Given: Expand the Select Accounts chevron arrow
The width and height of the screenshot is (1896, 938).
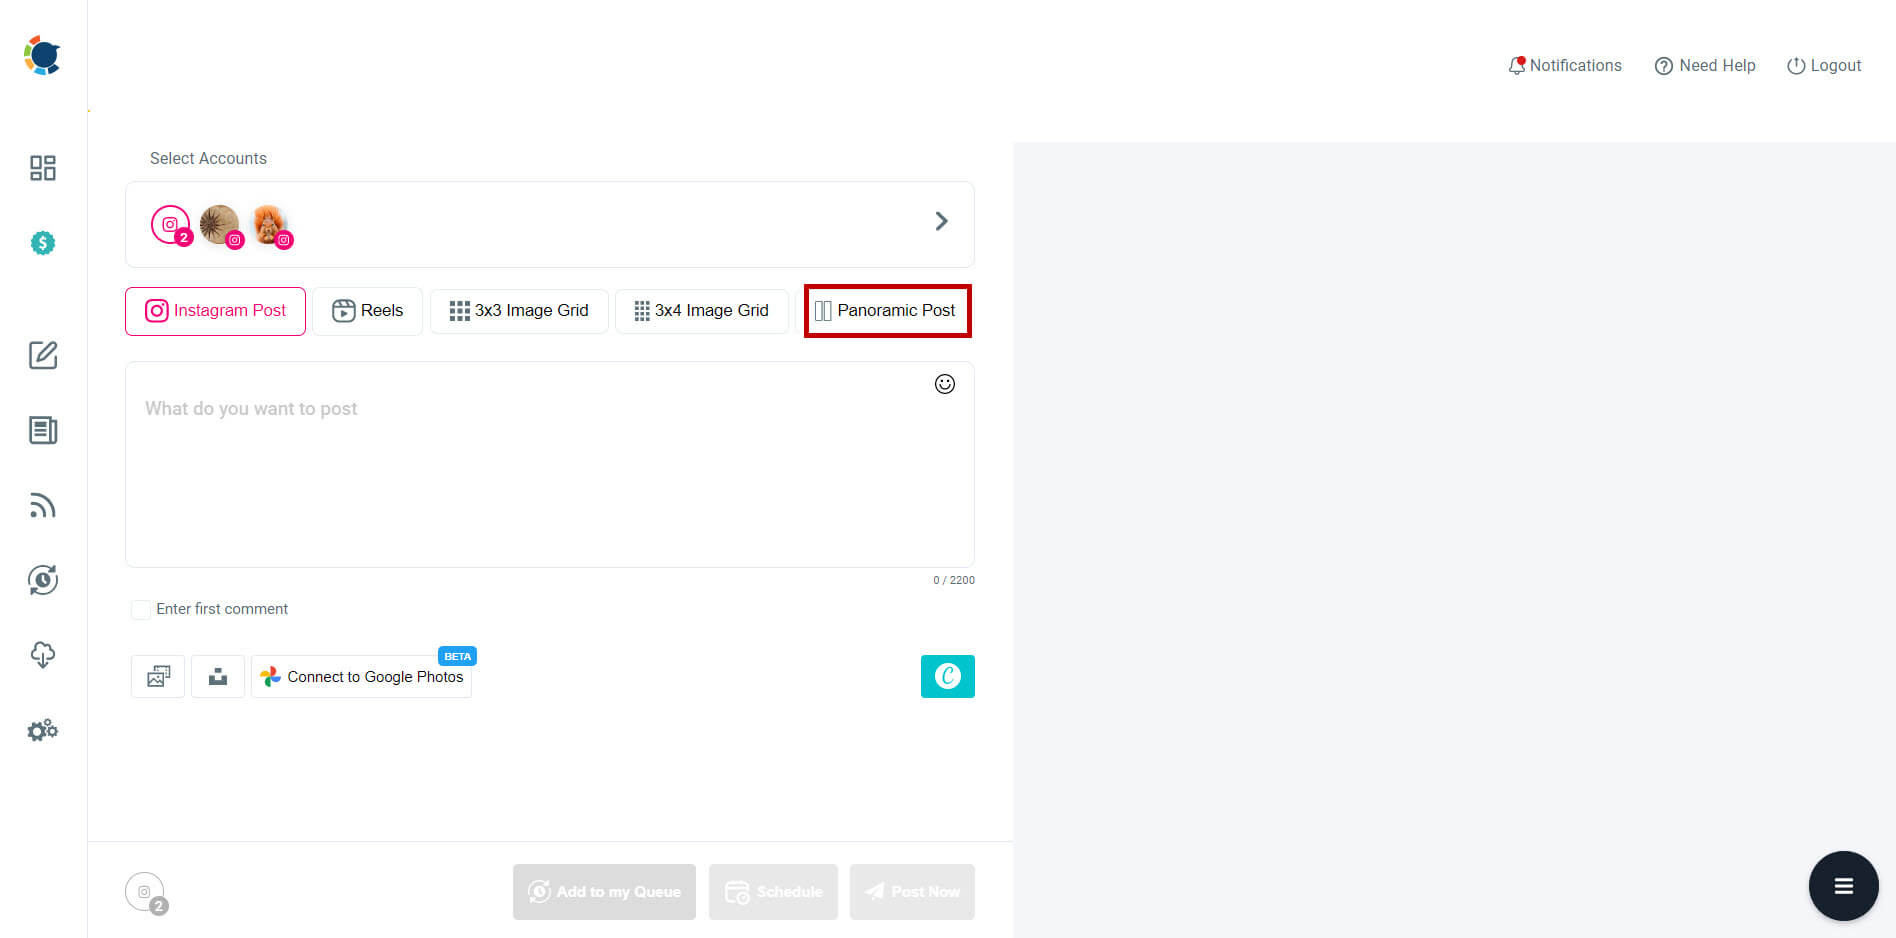Looking at the screenshot, I should click(x=941, y=221).
